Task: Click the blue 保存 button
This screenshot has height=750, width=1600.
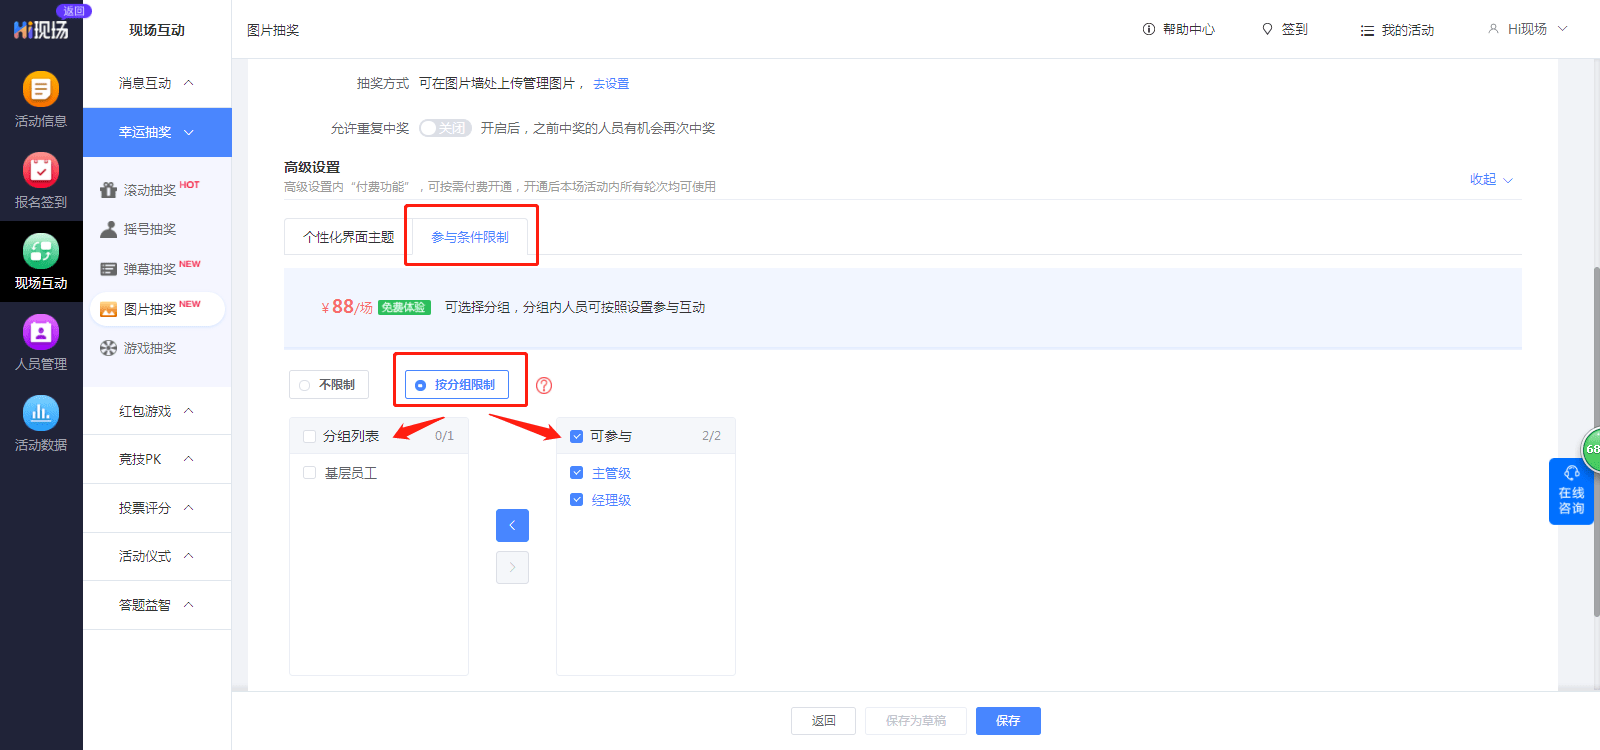Action: point(1007,720)
